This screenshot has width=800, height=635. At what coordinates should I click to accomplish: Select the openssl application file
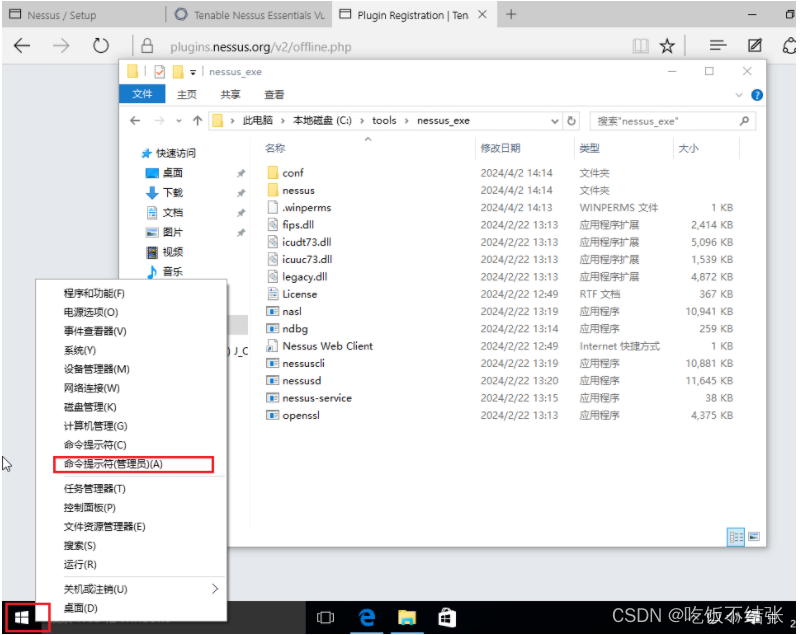pyautogui.click(x=301, y=415)
